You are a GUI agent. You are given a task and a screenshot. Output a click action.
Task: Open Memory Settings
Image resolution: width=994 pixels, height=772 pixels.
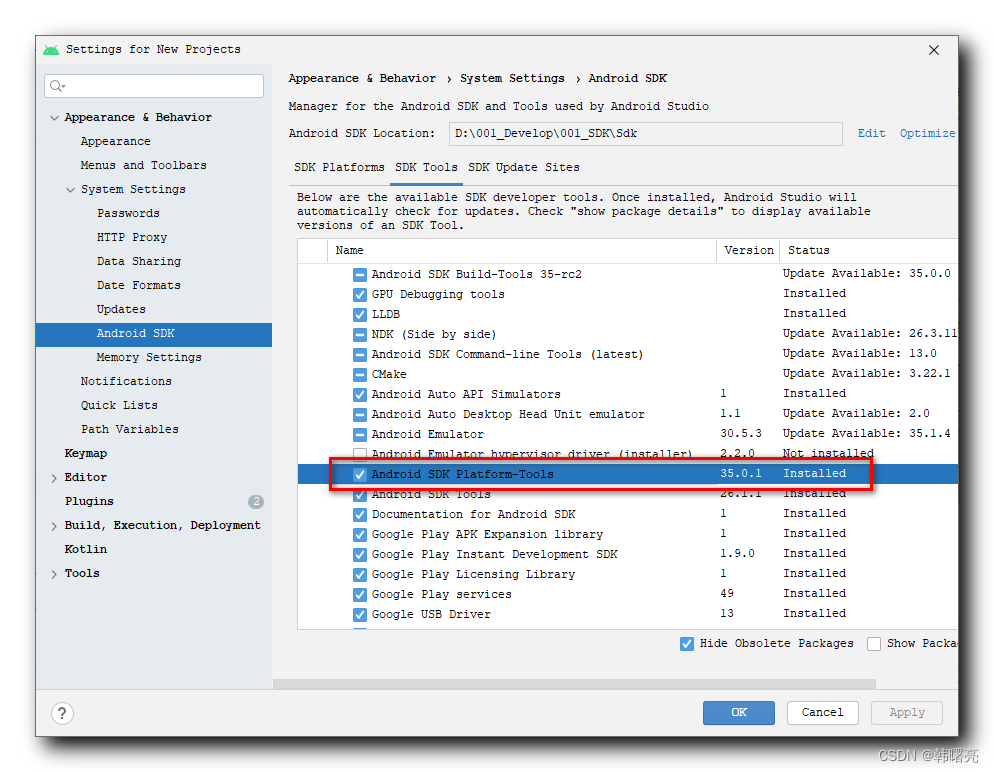pyautogui.click(x=149, y=357)
